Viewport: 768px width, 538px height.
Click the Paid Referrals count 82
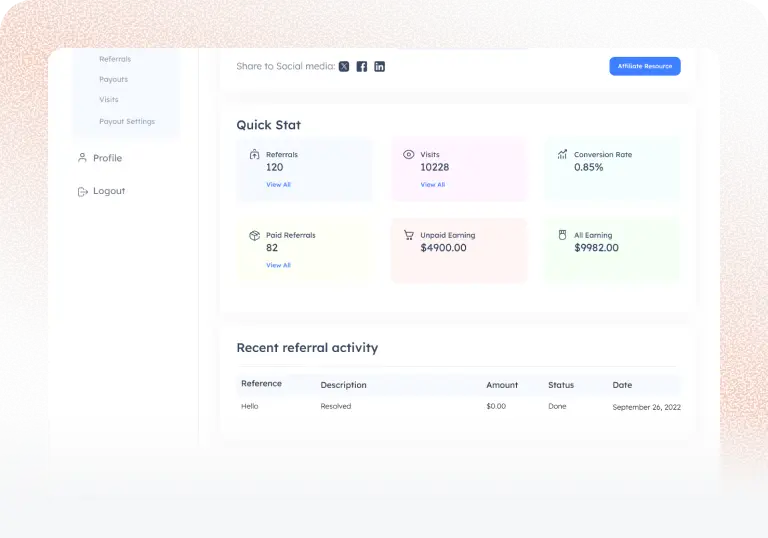click(x=272, y=247)
